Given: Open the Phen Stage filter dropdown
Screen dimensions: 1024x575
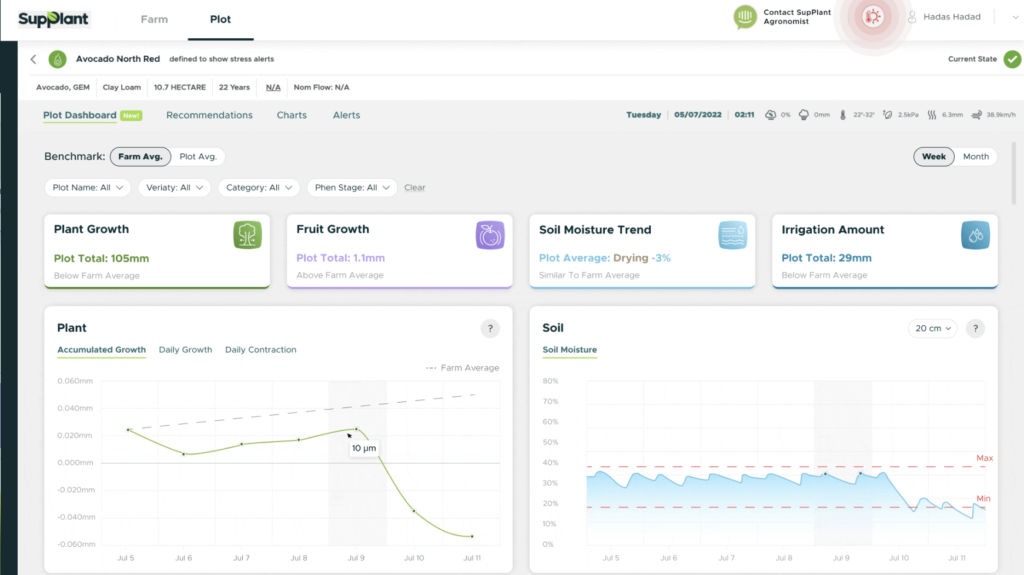Looking at the screenshot, I should [x=351, y=187].
